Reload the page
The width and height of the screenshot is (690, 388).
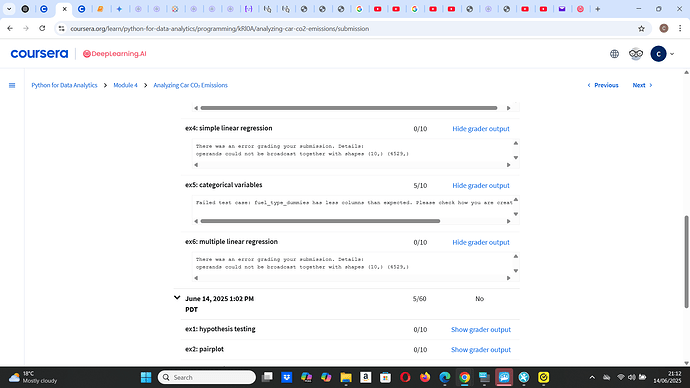(42, 28)
